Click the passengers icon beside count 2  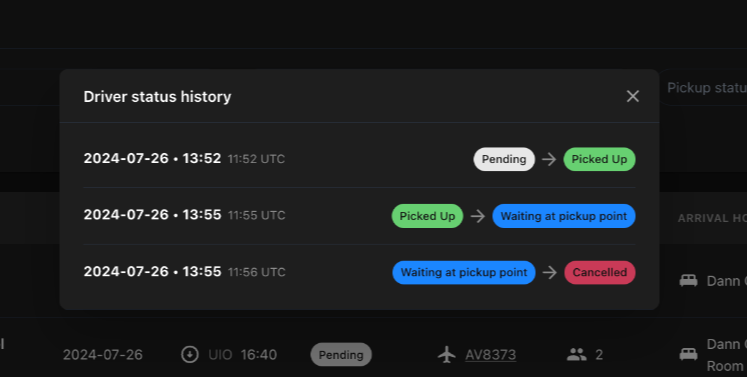click(x=576, y=355)
